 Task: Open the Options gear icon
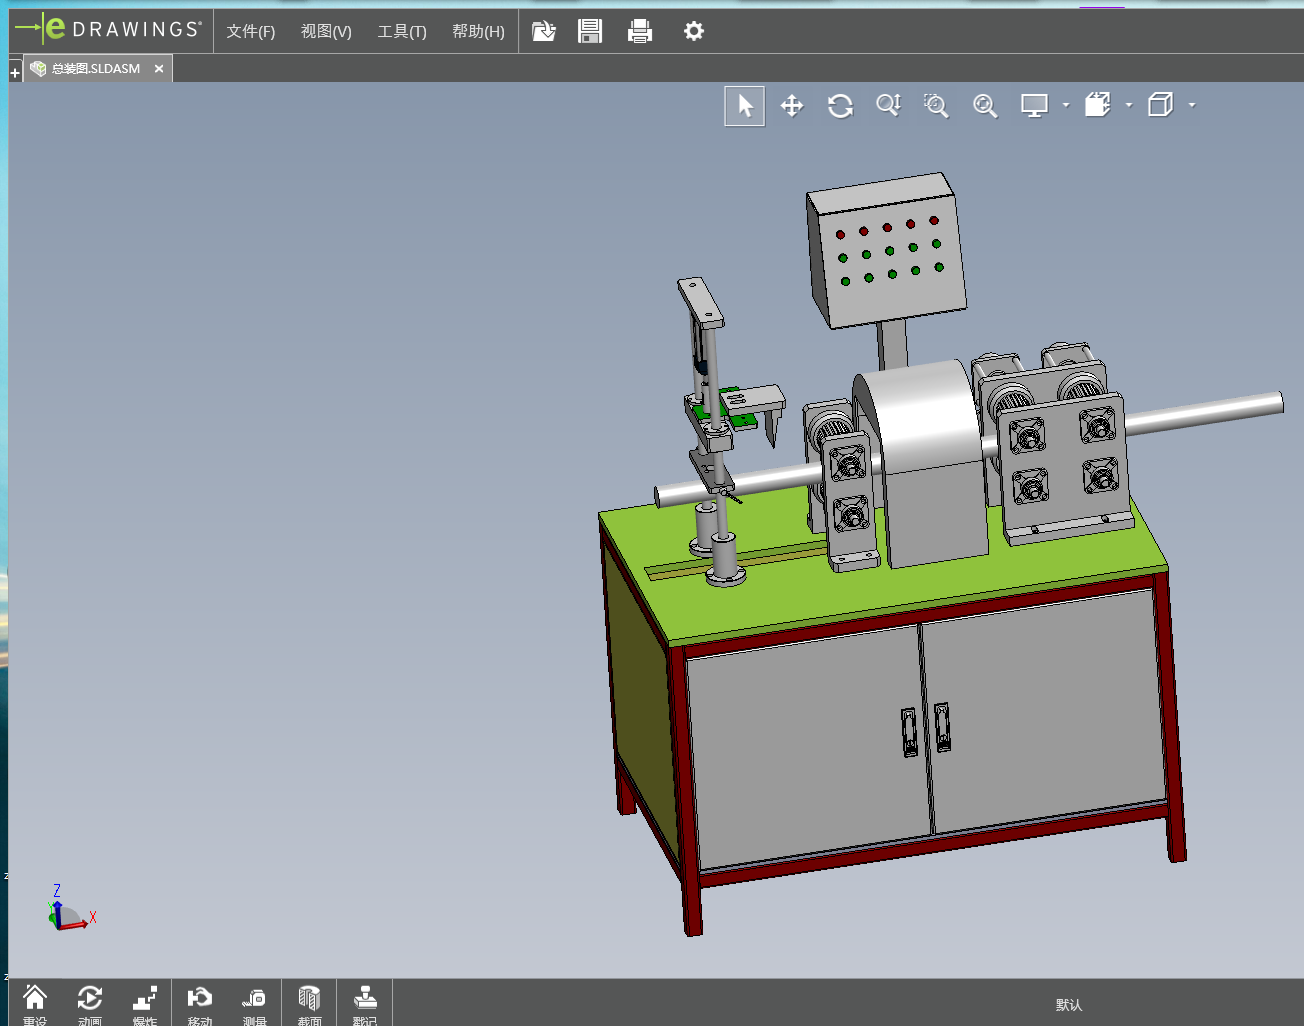[x=694, y=32]
